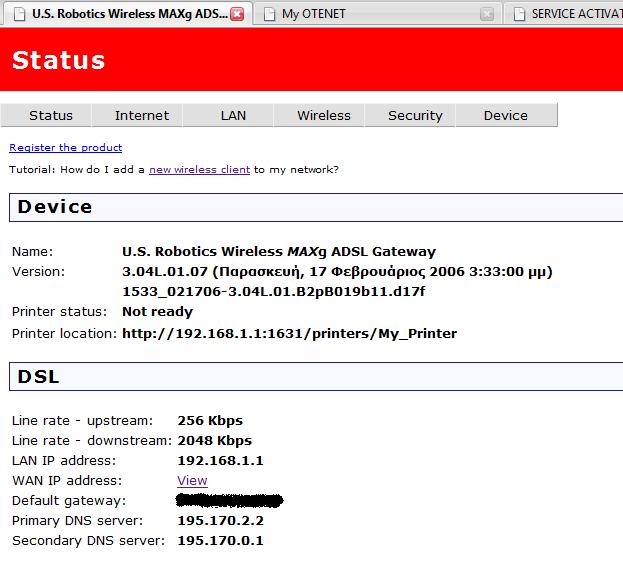This screenshot has height=567, width=623.
Task: Click the printer location URL text
Action: pyautogui.click(x=289, y=334)
